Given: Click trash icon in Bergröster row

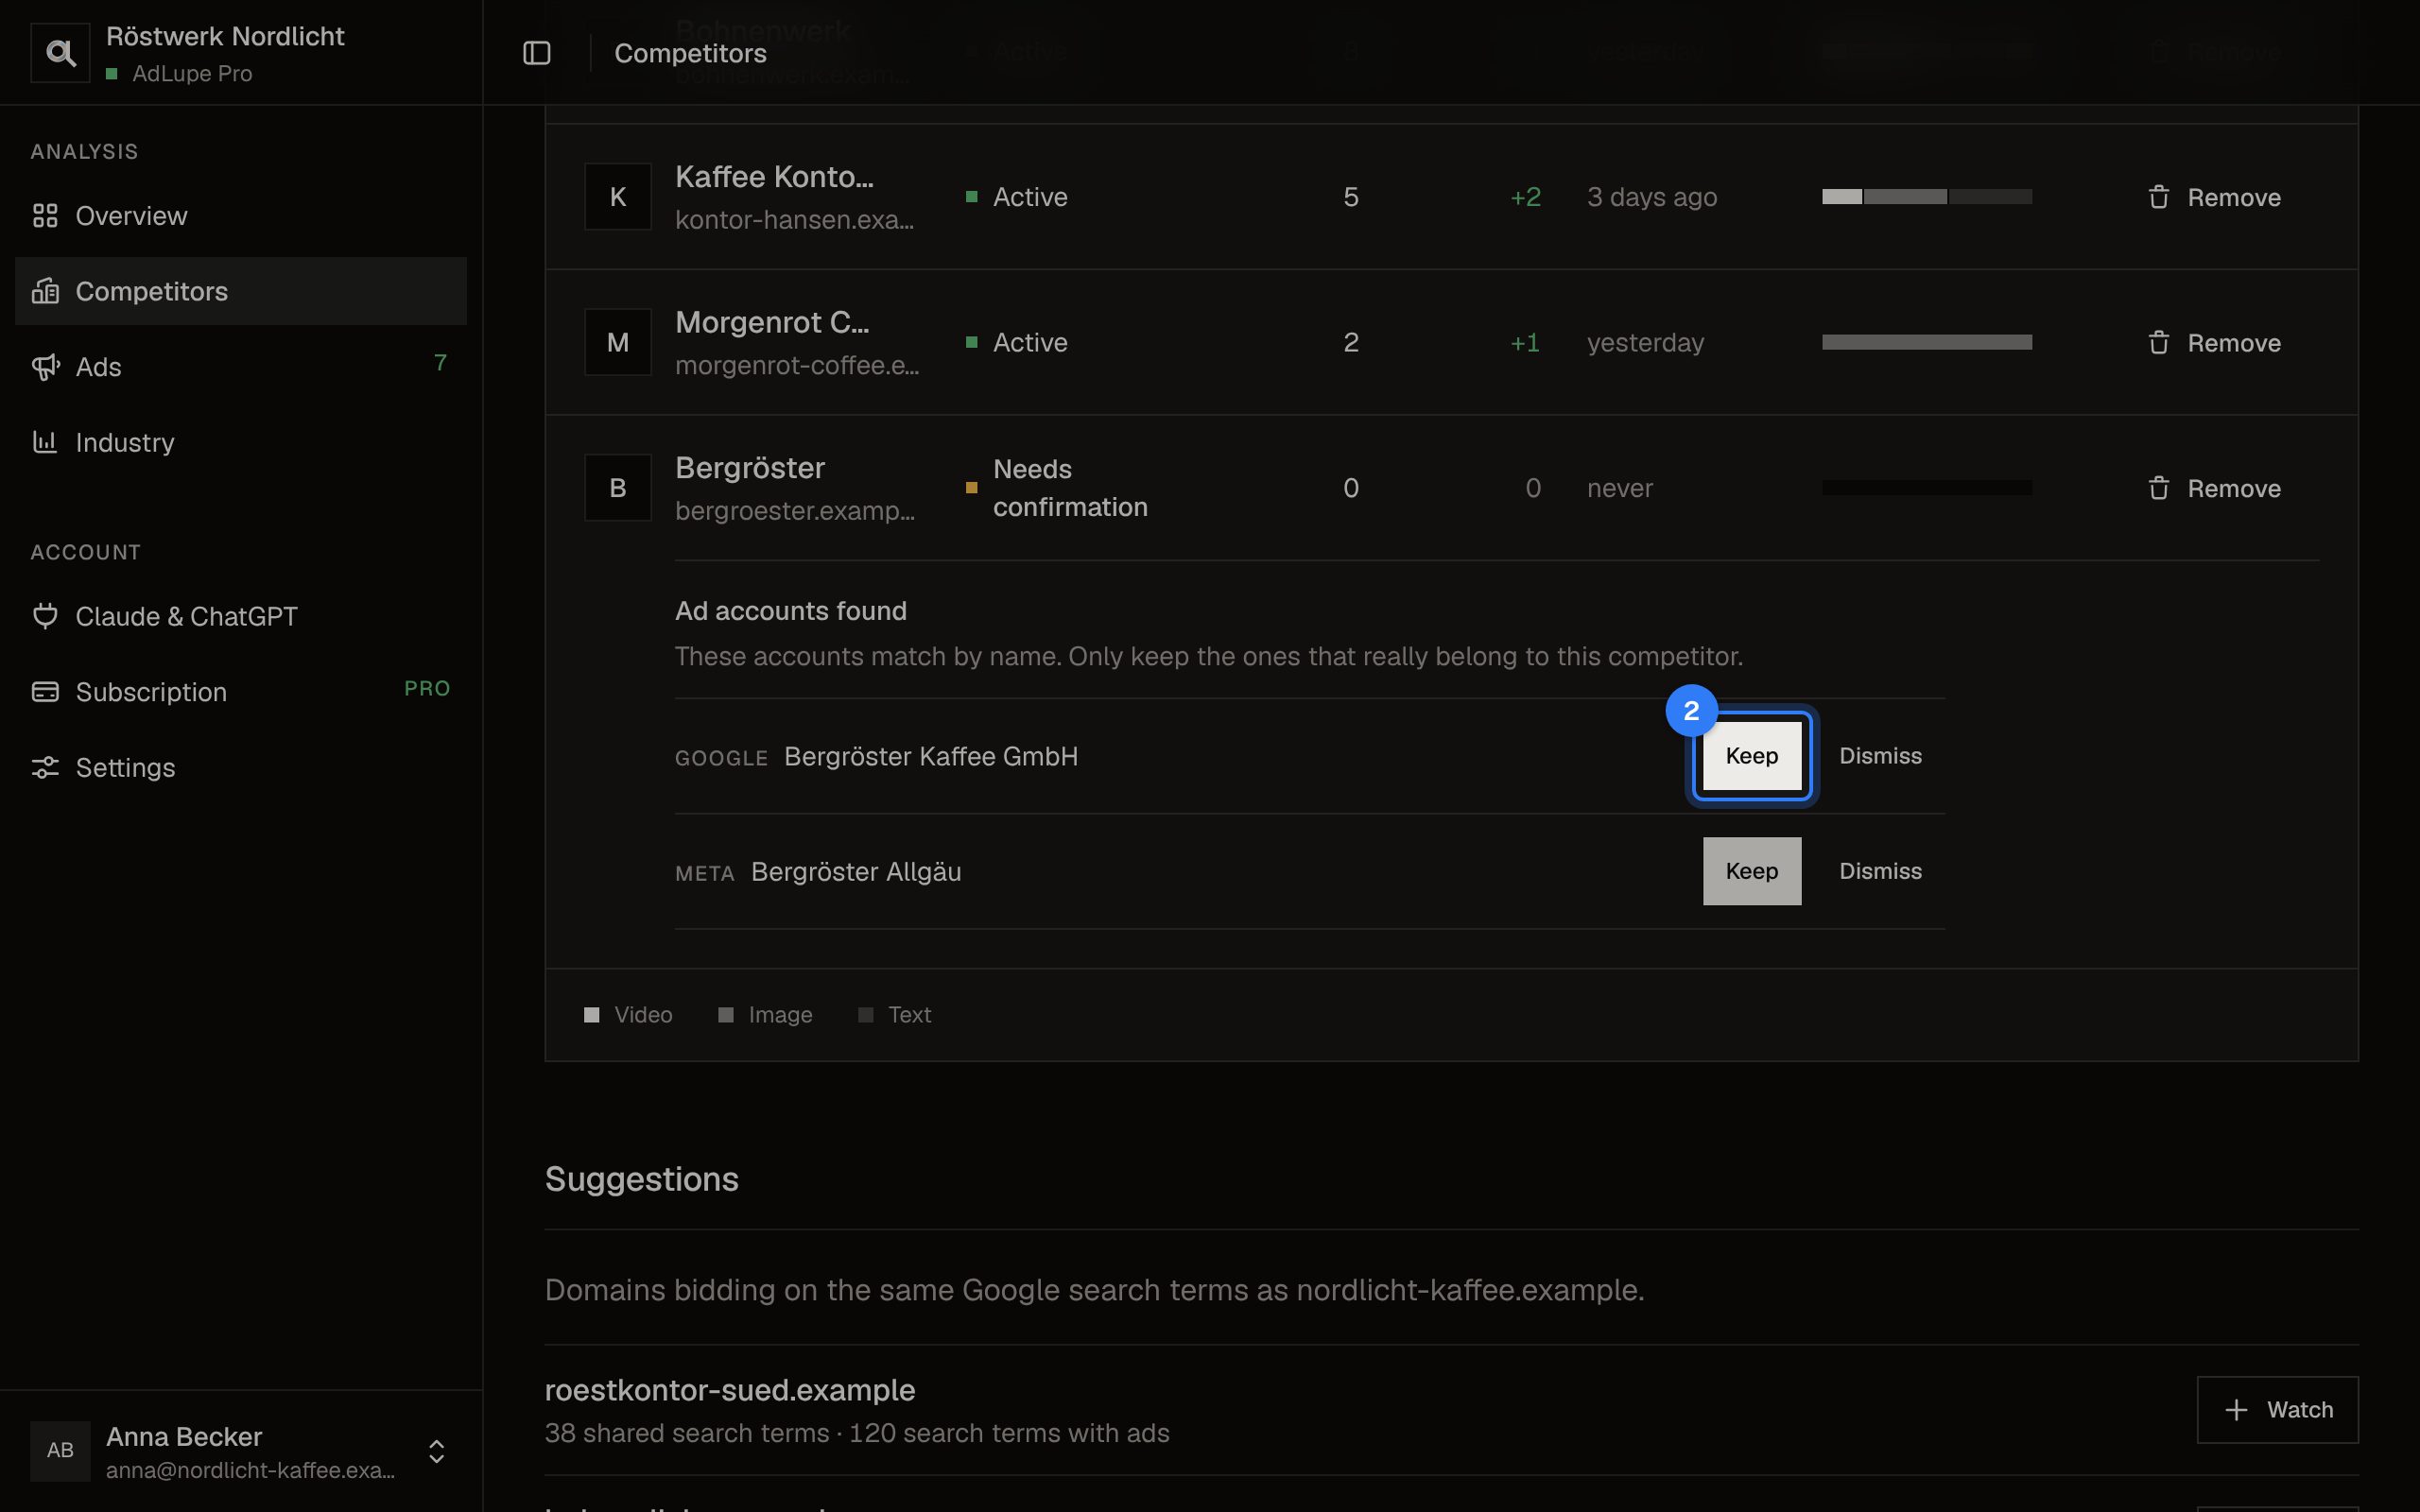Looking at the screenshot, I should (2158, 488).
